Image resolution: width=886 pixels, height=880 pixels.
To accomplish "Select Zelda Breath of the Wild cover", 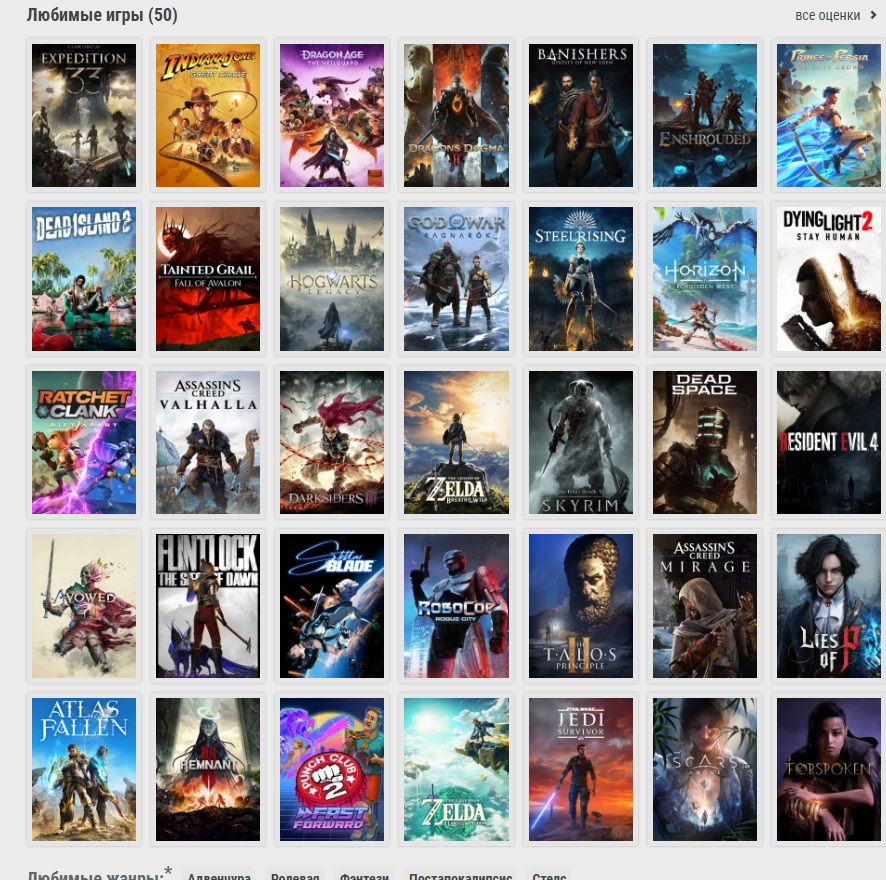I will coord(457,443).
